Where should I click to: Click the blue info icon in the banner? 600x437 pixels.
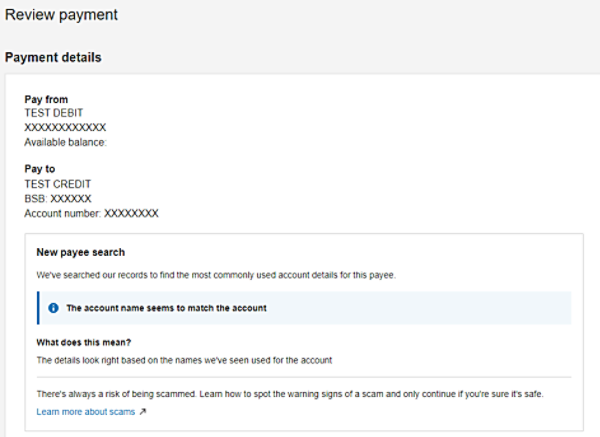[x=53, y=308]
